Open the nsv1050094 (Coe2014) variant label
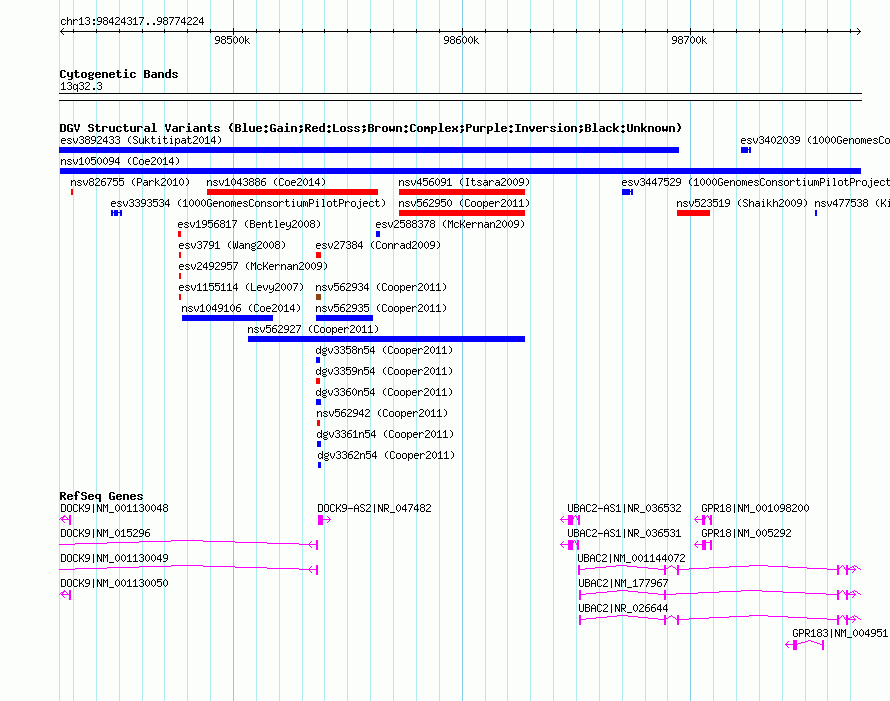The width and height of the screenshot is (890, 701). click(120, 161)
